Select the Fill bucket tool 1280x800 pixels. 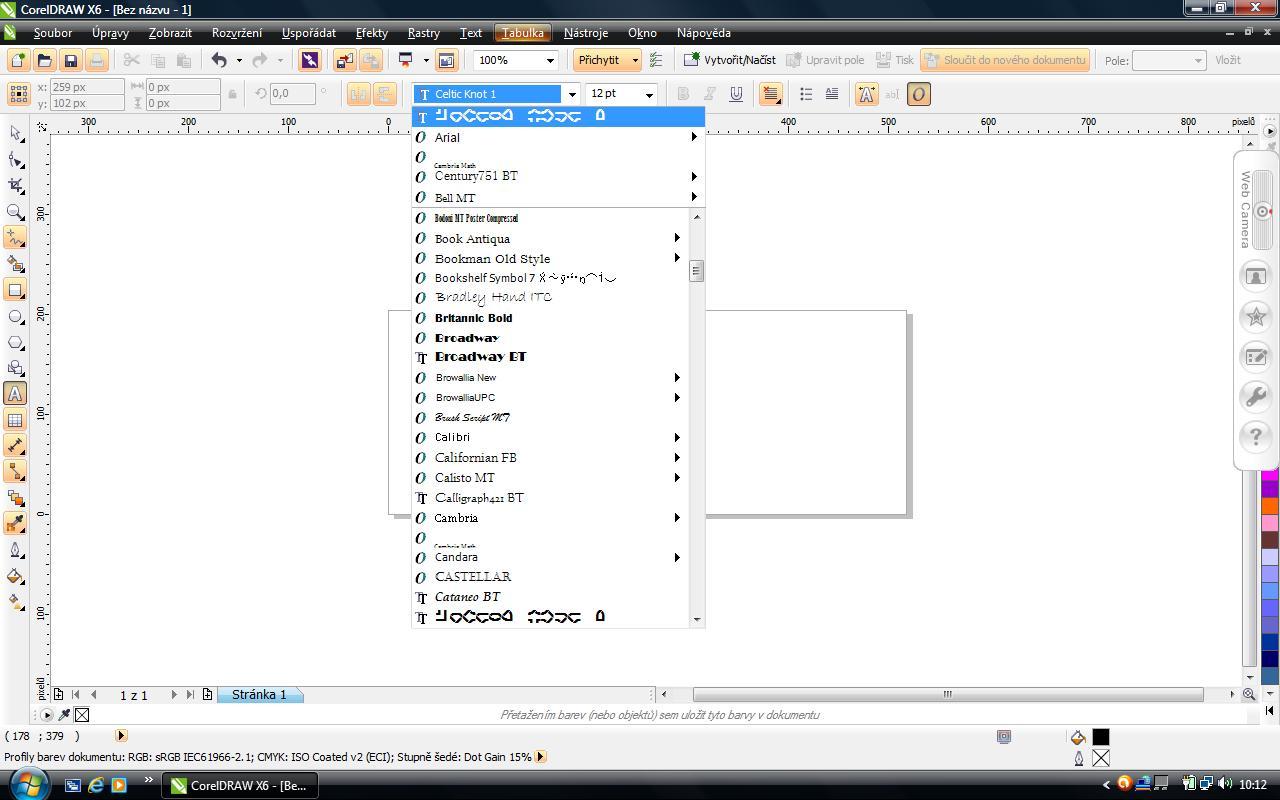(15, 576)
